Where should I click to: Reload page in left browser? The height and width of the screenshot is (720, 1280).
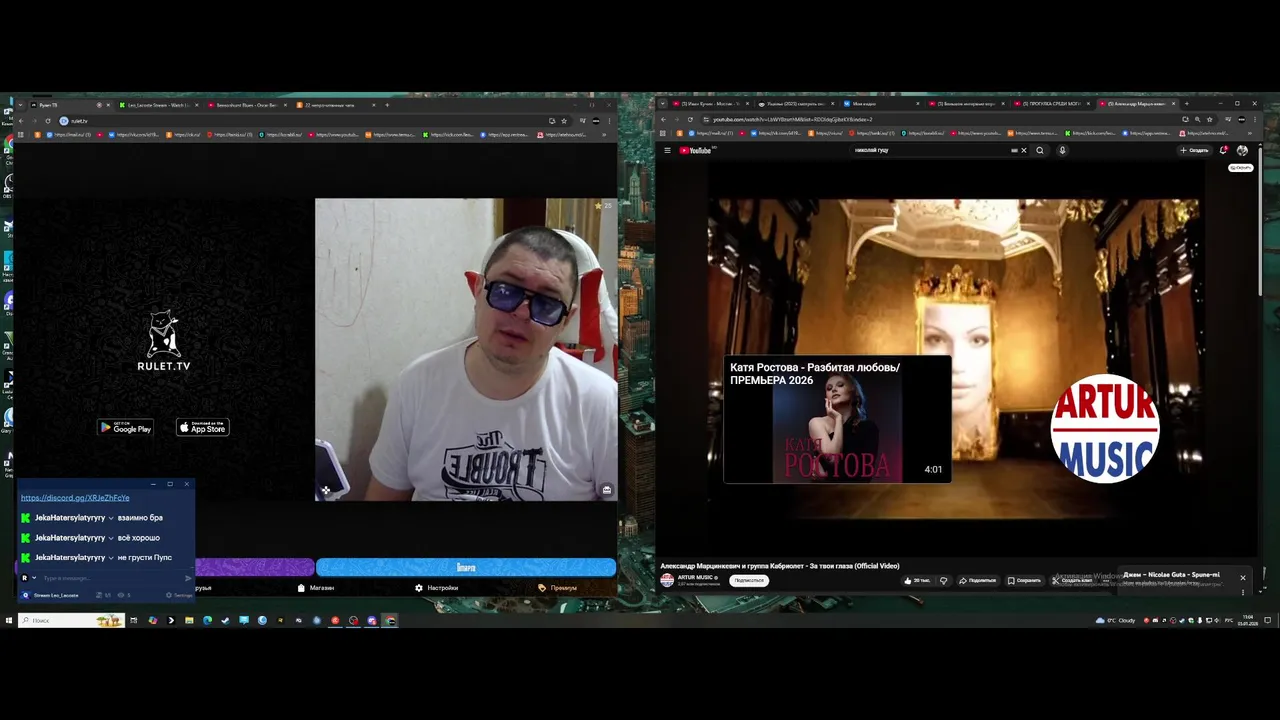(x=47, y=121)
